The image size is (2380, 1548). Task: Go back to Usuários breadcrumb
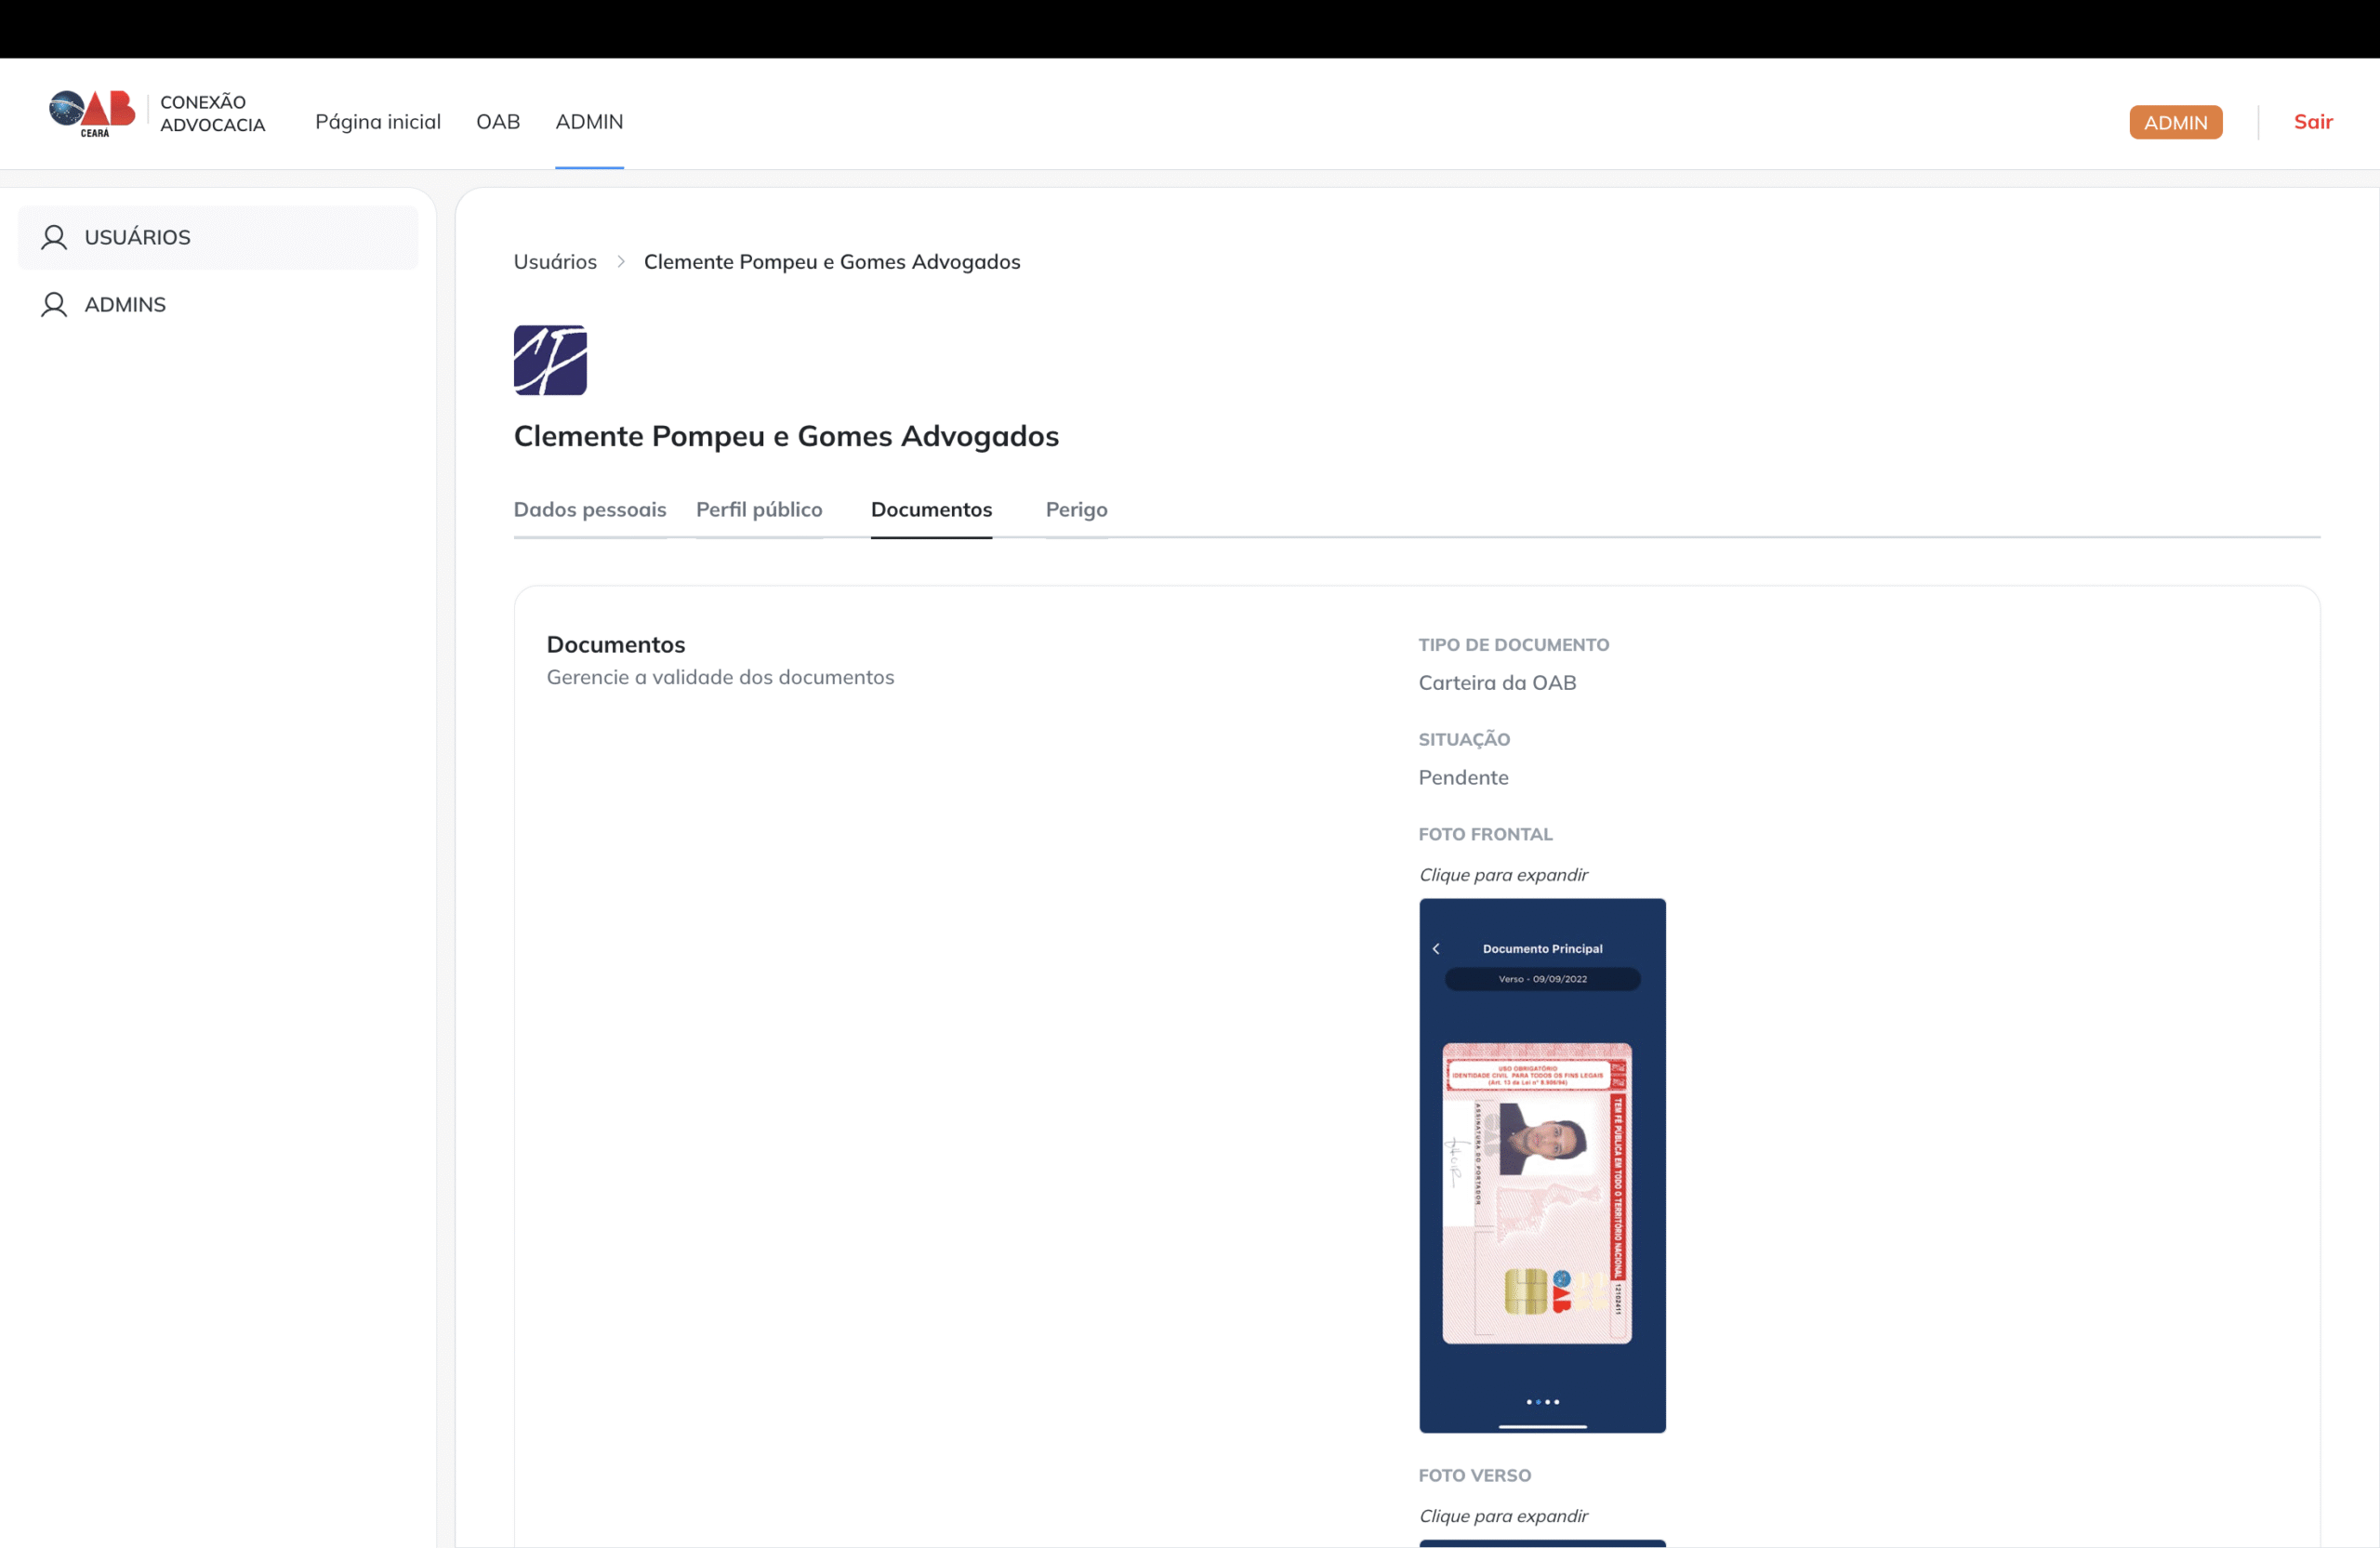point(555,261)
